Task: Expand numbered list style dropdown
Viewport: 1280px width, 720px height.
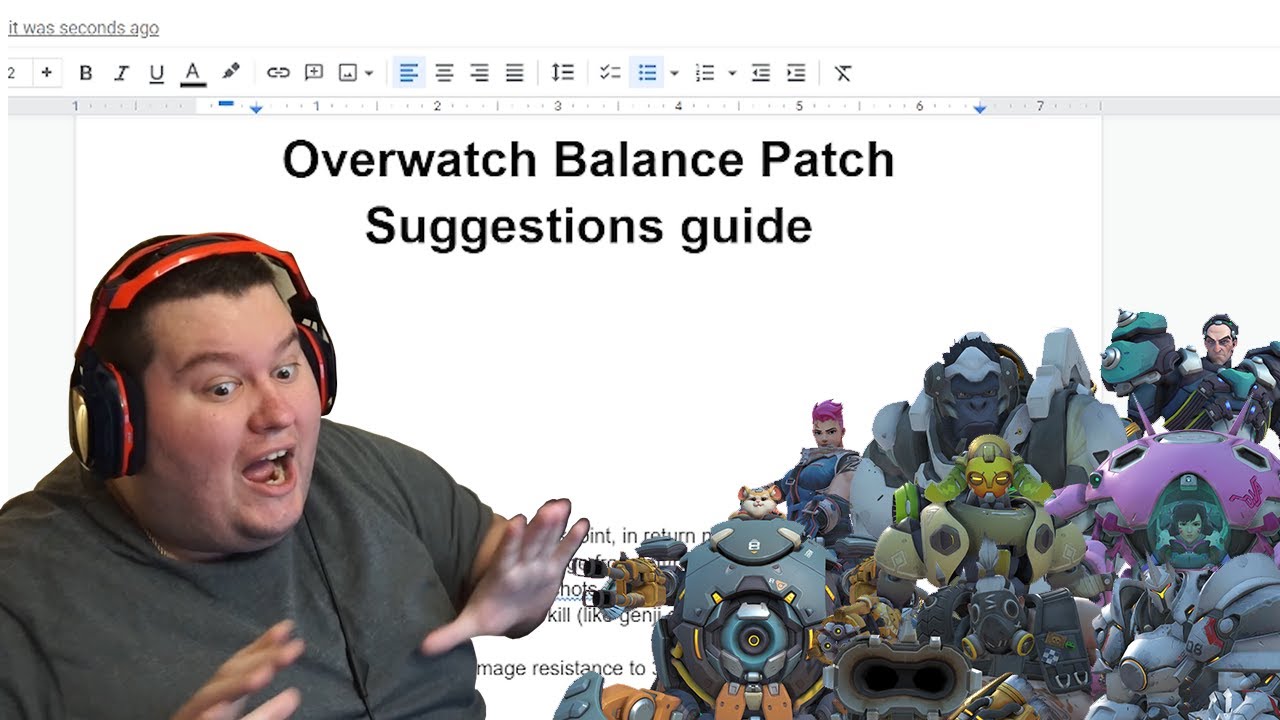Action: [732, 73]
